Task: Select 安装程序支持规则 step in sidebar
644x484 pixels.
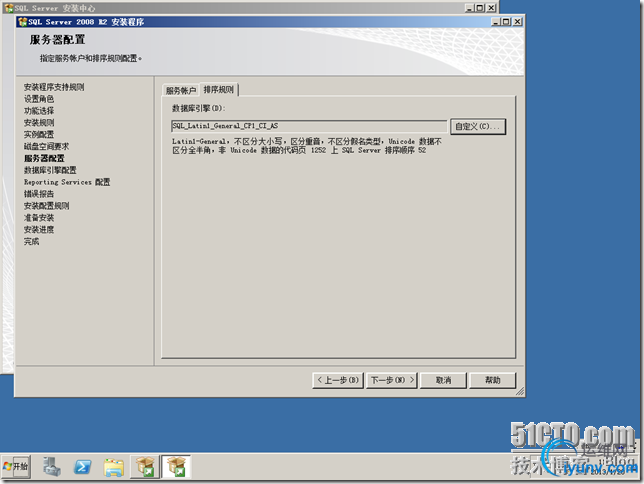Action: (x=54, y=87)
